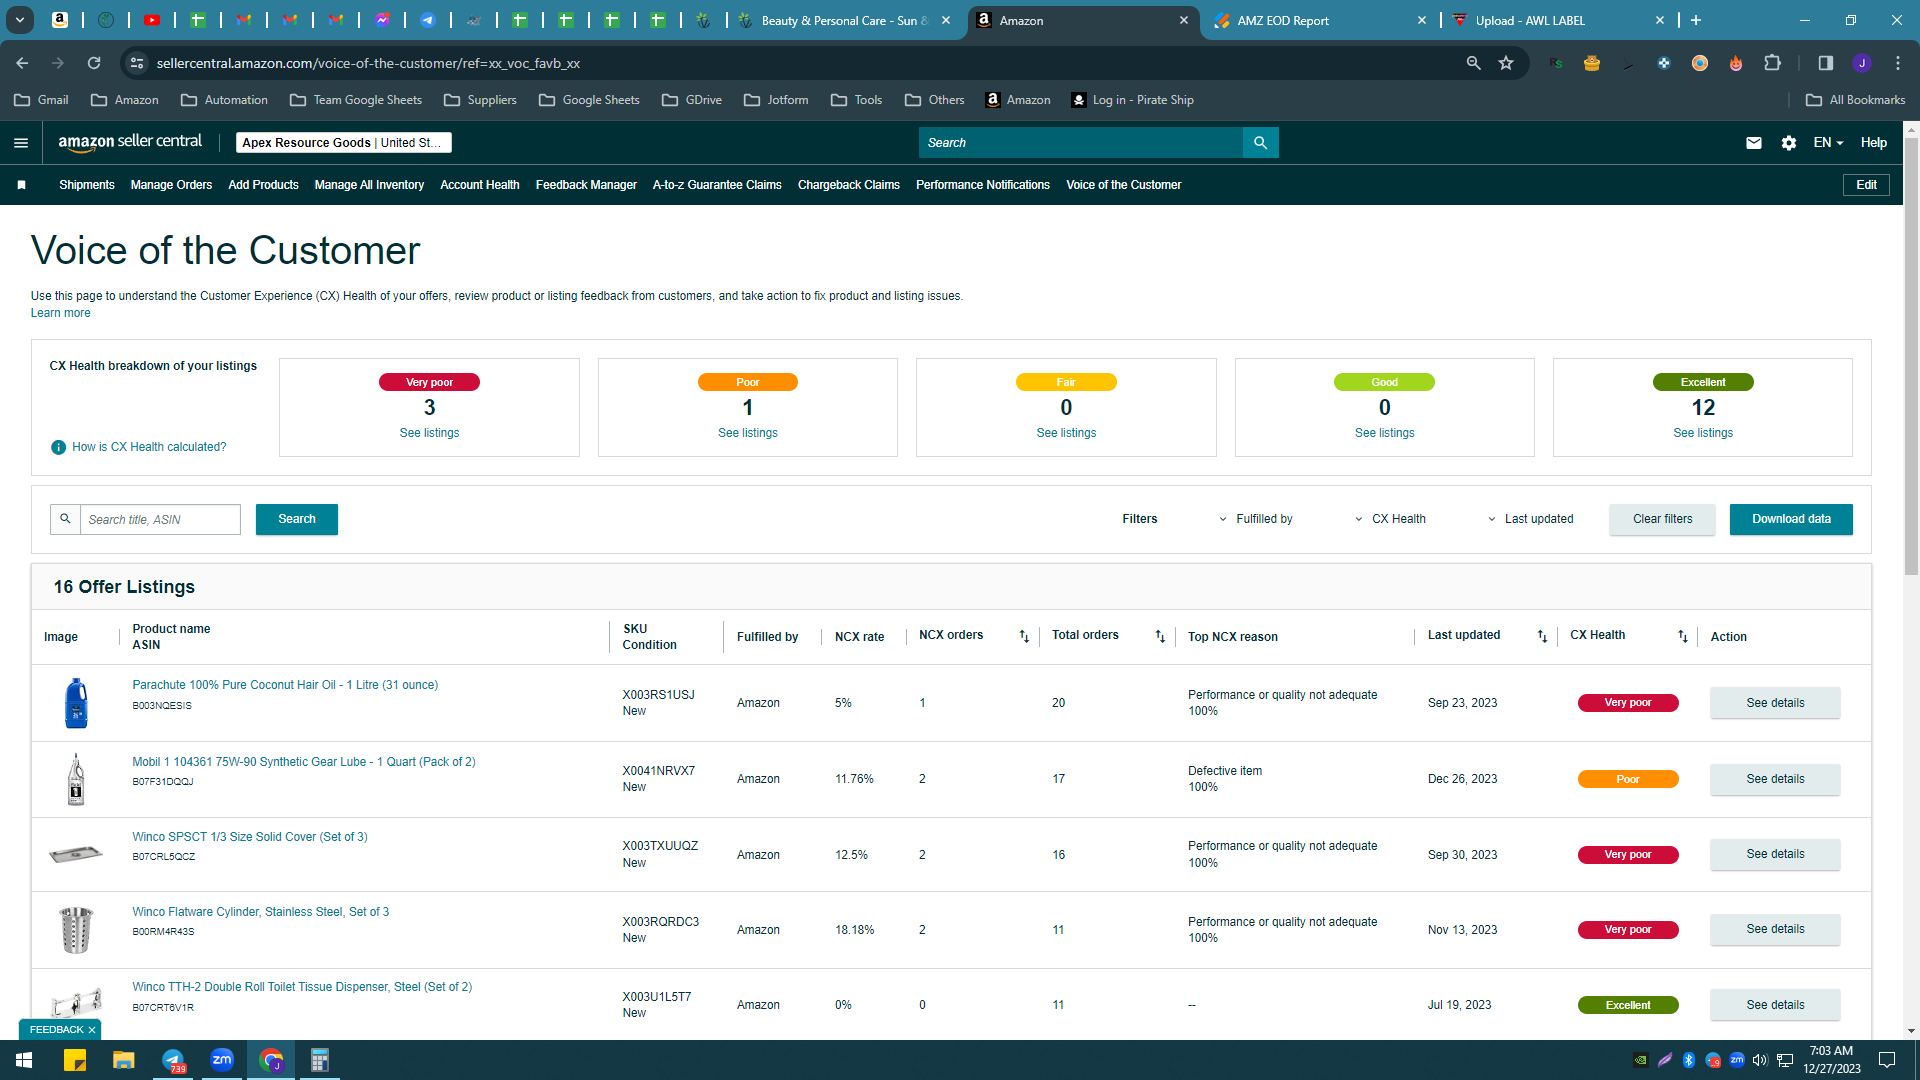The image size is (1920, 1080).
Task: Close the FEEDBACK tab with its X
Action: [x=92, y=1030]
